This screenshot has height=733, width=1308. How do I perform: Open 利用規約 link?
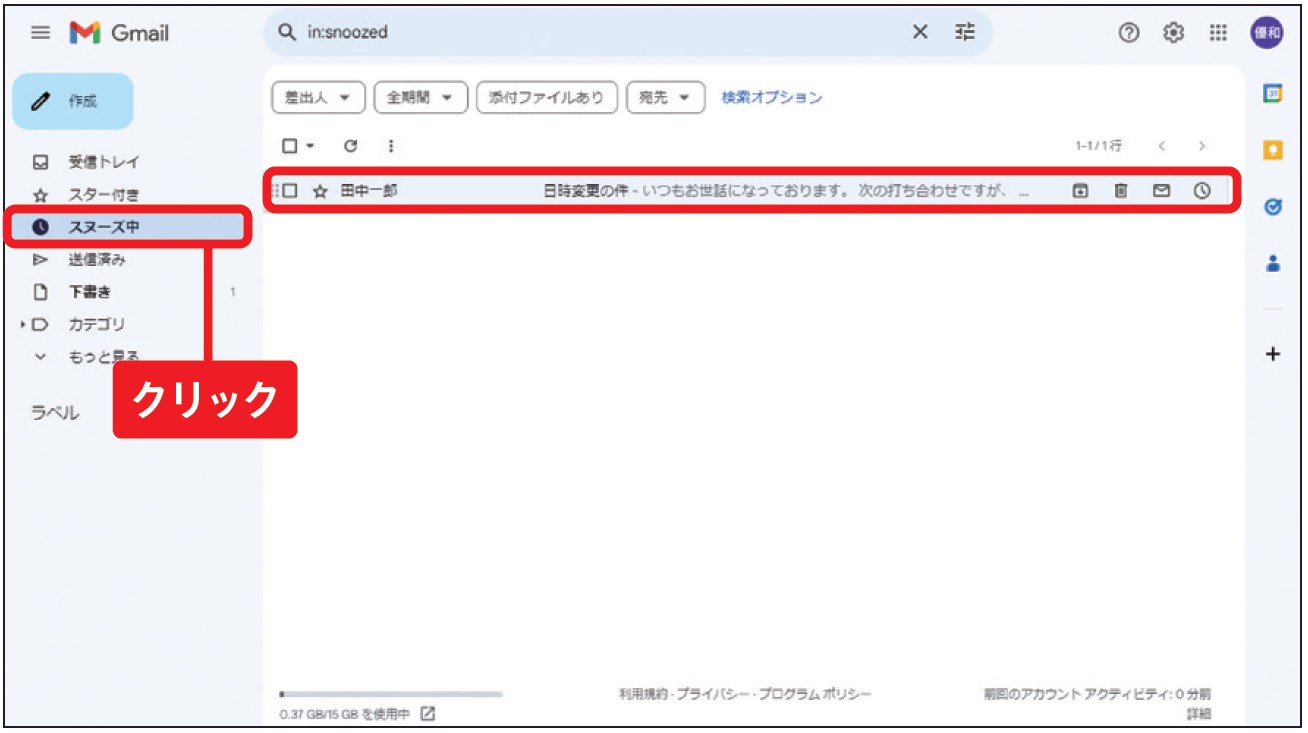coord(643,693)
